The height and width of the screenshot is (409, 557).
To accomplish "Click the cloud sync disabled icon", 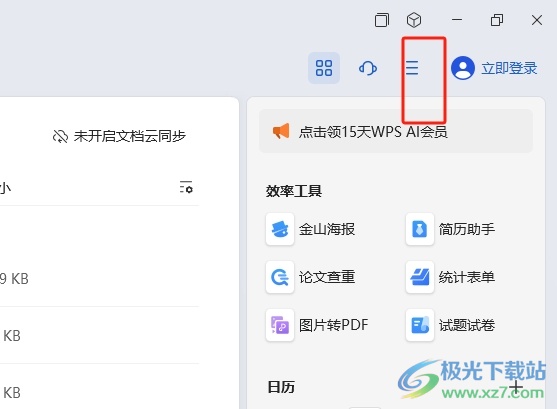I will pos(60,136).
